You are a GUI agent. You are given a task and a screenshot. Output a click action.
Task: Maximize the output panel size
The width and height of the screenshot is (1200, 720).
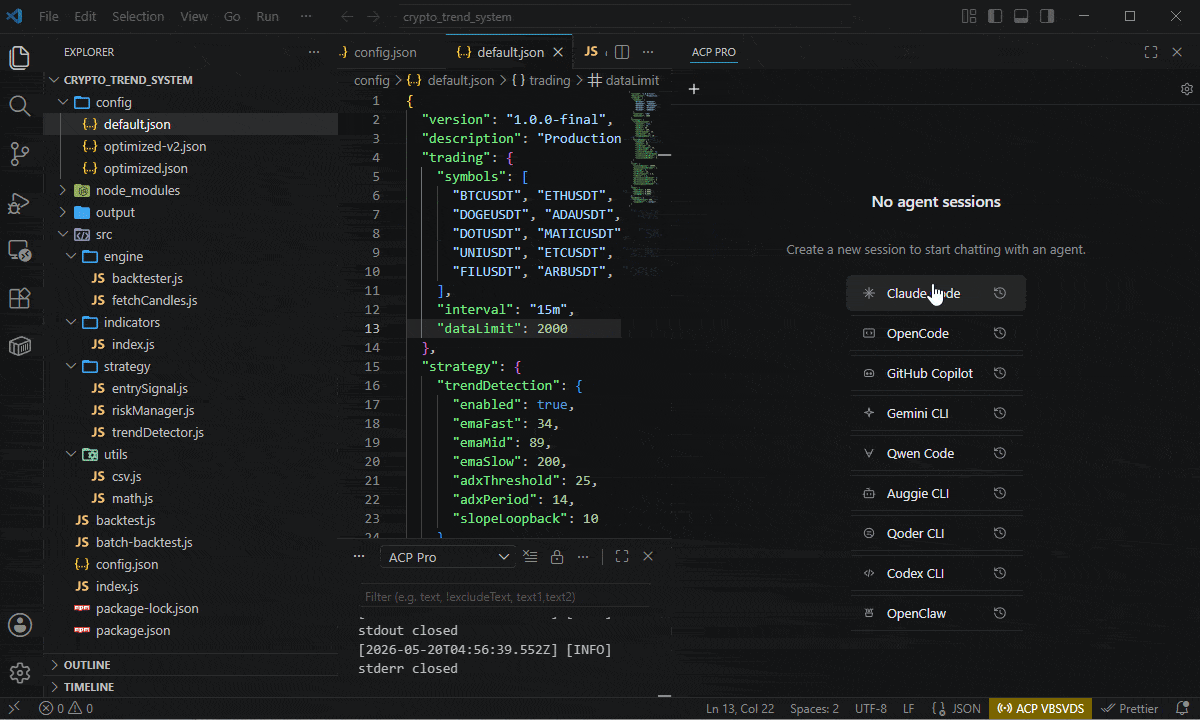621,557
